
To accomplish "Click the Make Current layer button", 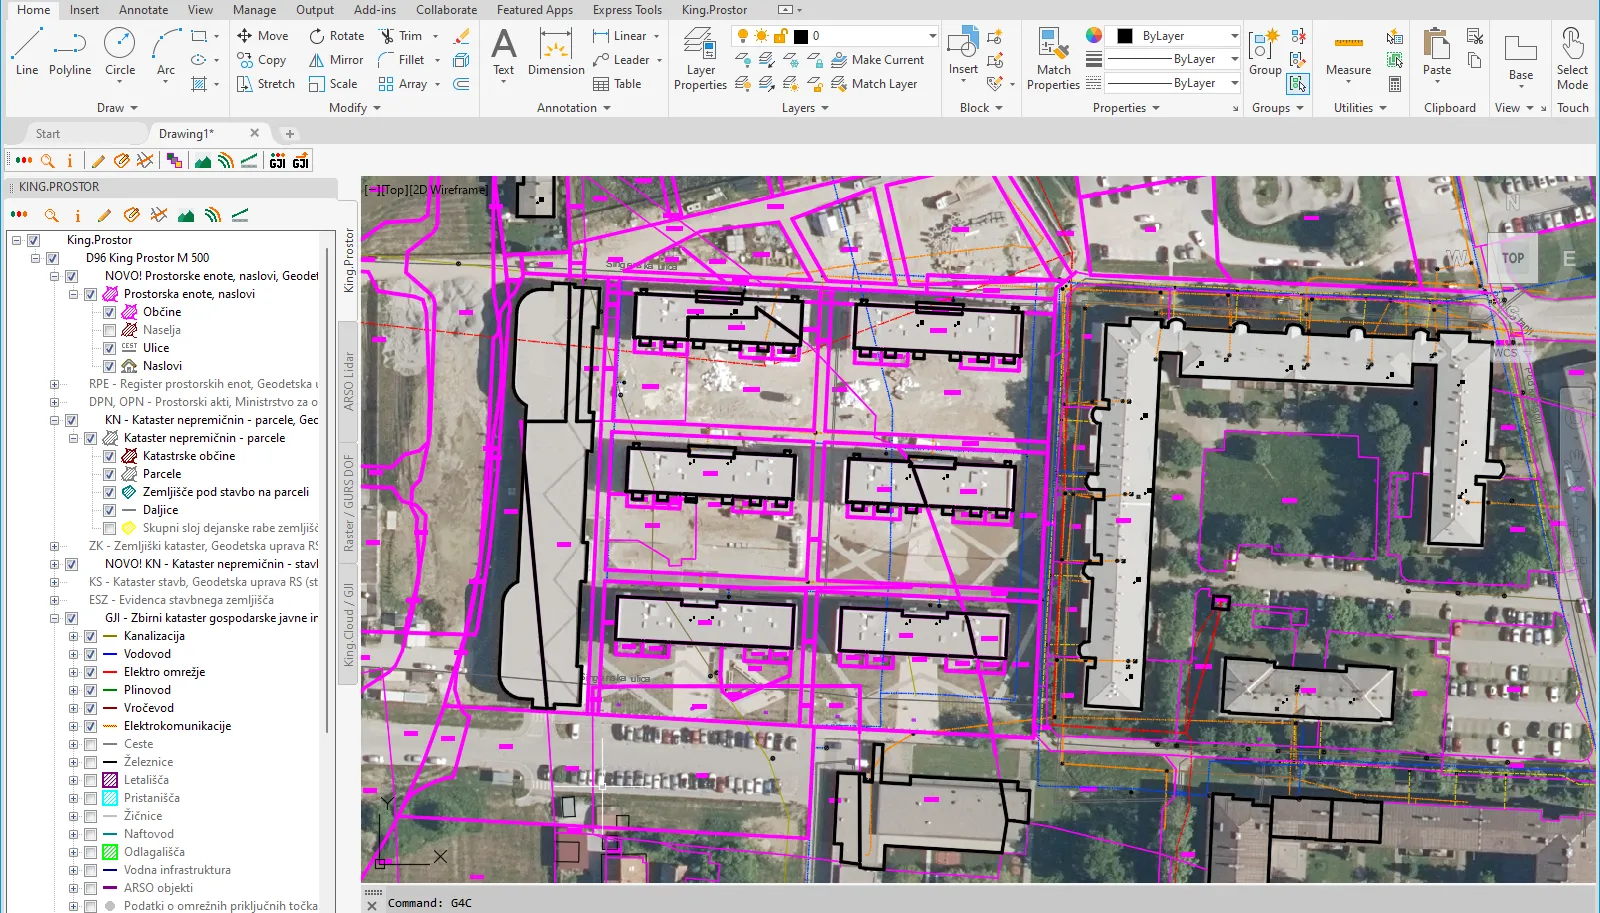I will [878, 60].
